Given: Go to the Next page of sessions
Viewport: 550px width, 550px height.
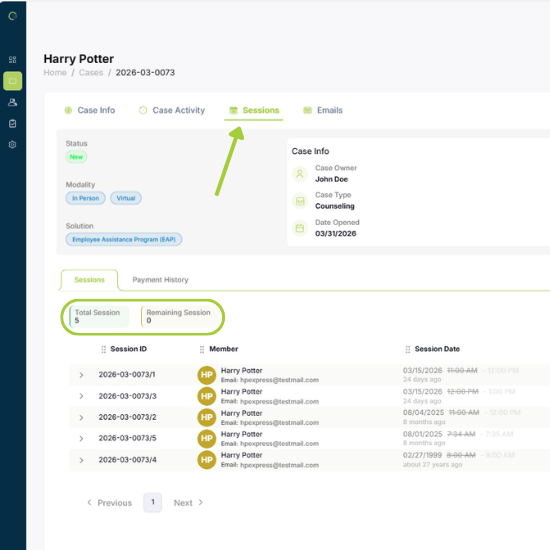Looking at the screenshot, I should pyautogui.click(x=188, y=503).
